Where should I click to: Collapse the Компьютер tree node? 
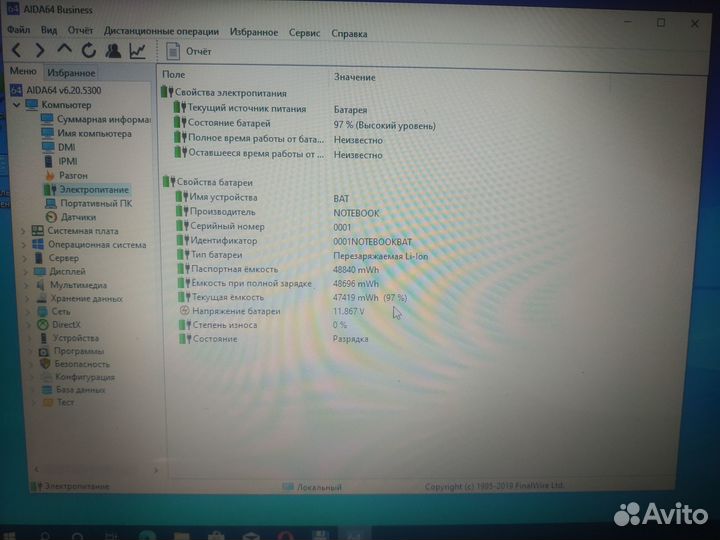pos(17,105)
